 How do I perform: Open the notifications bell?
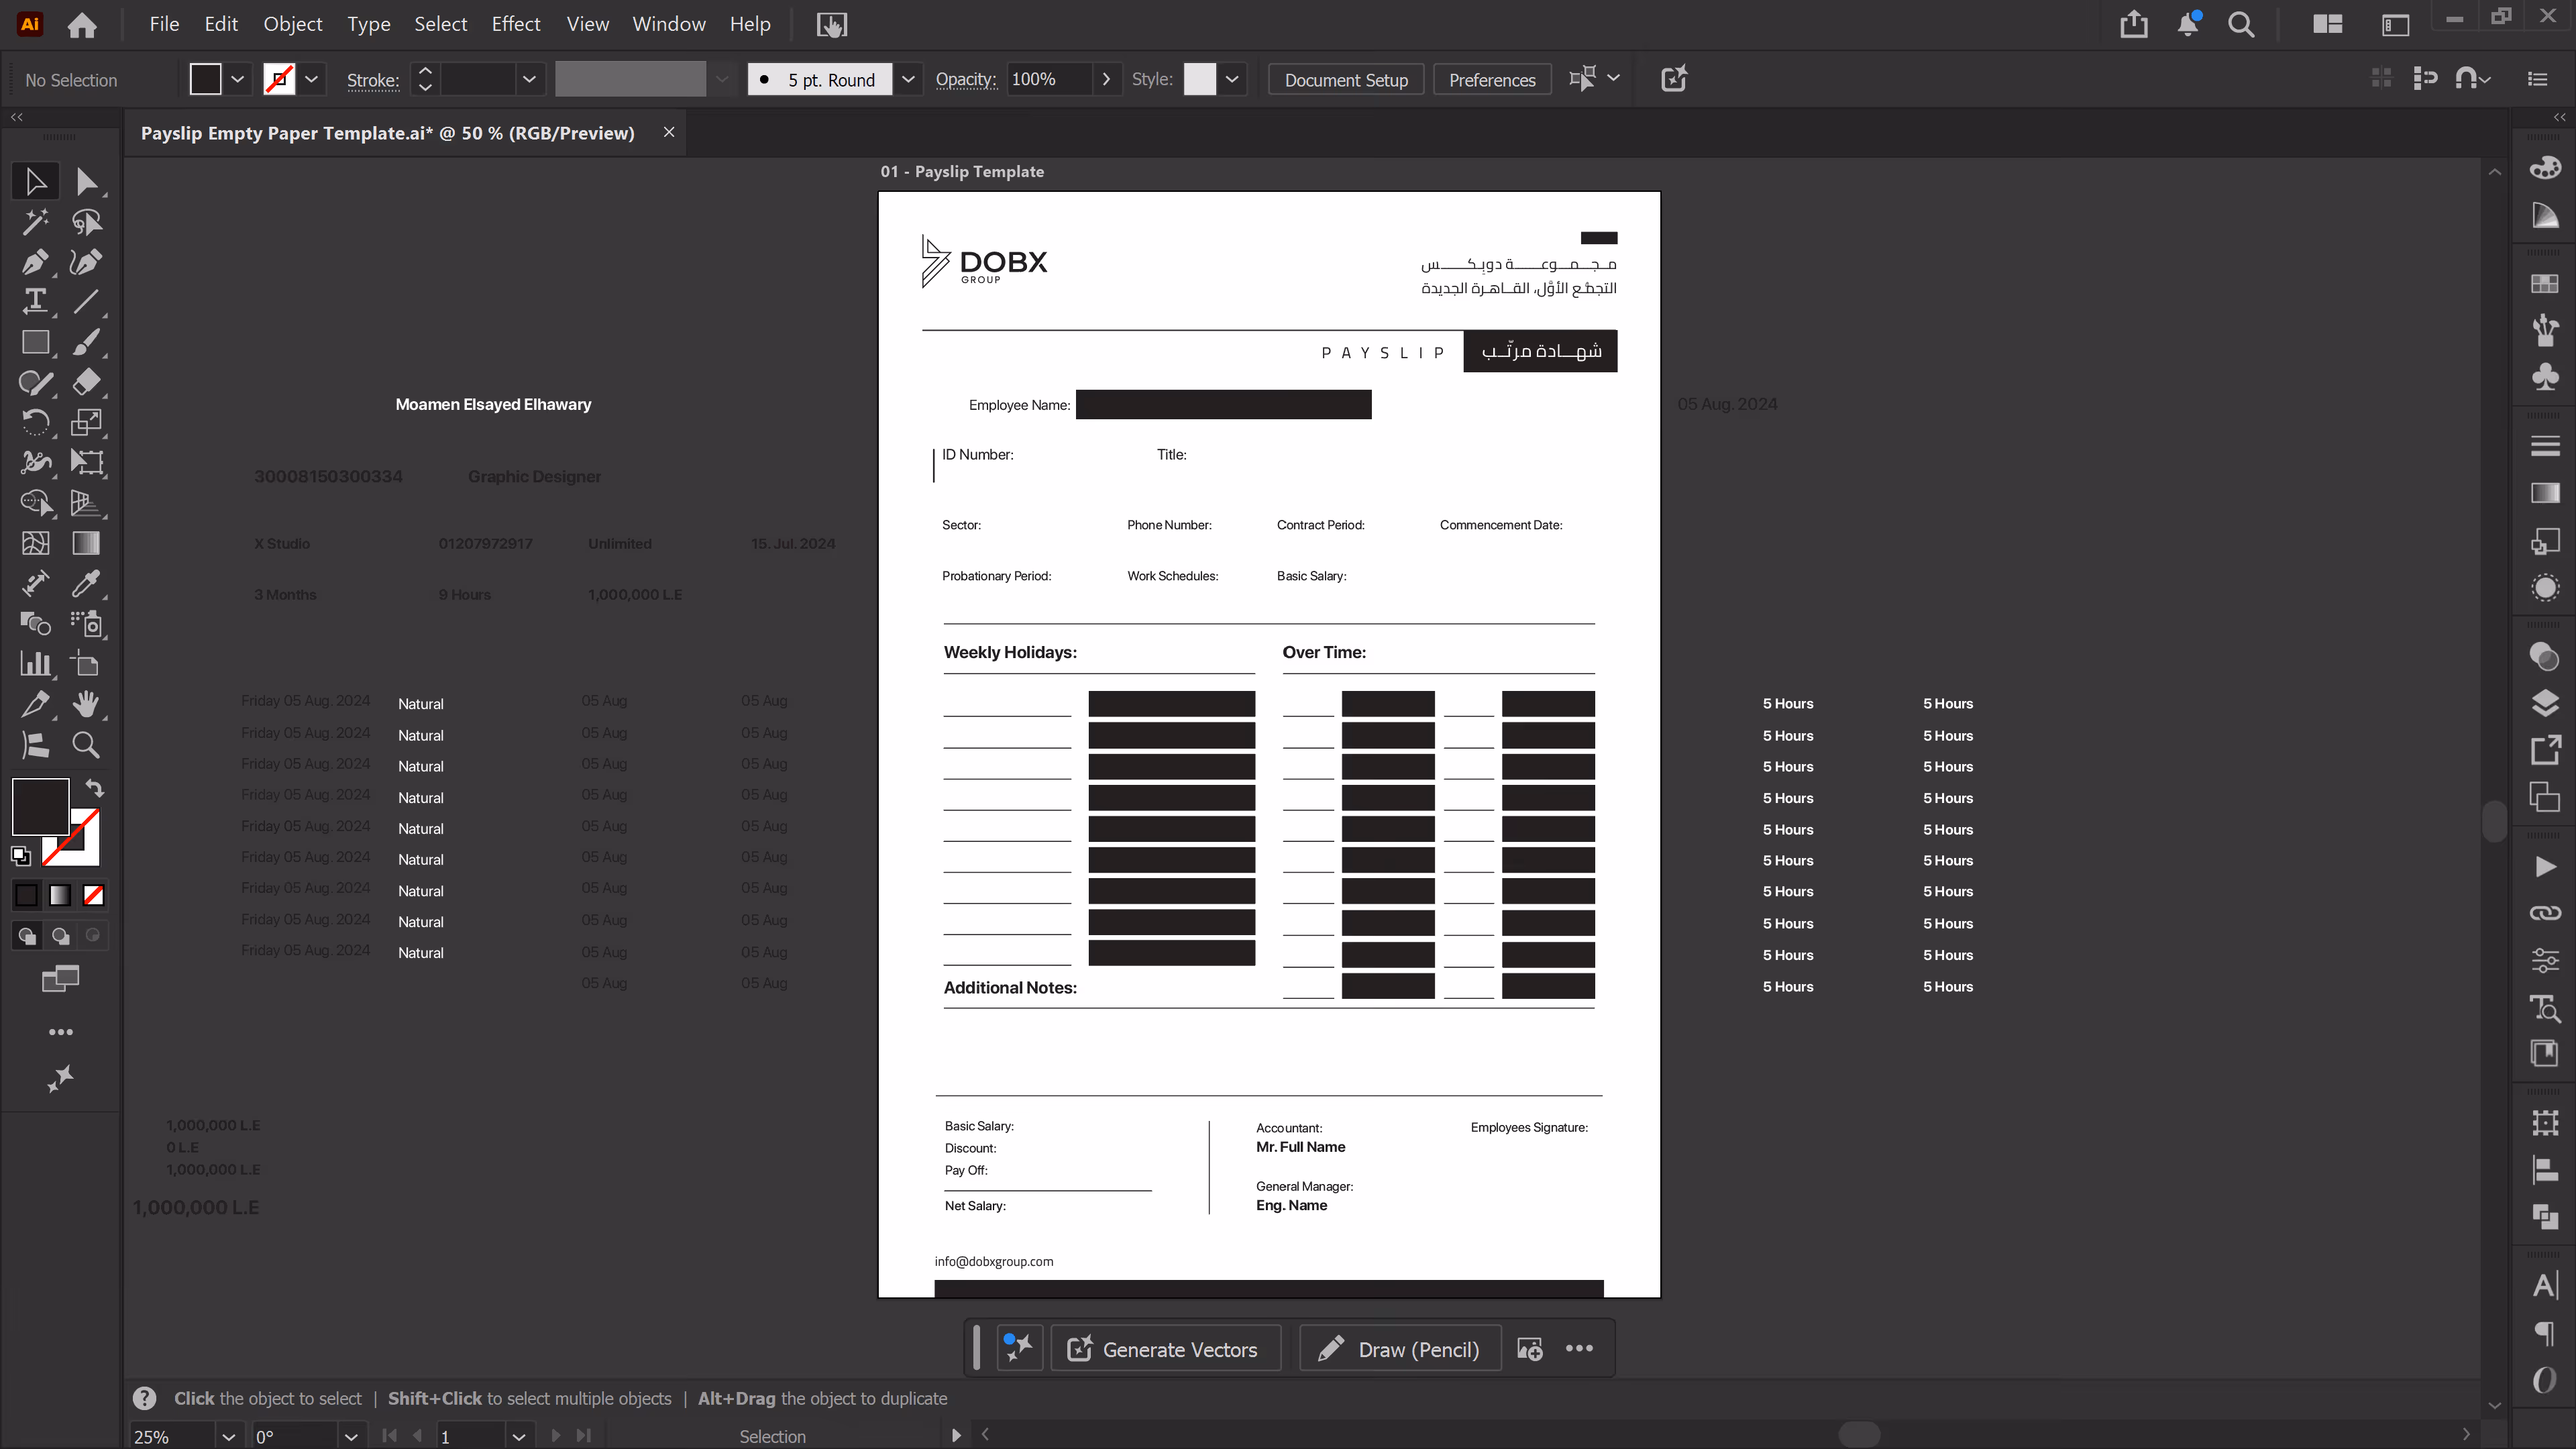2188,24
